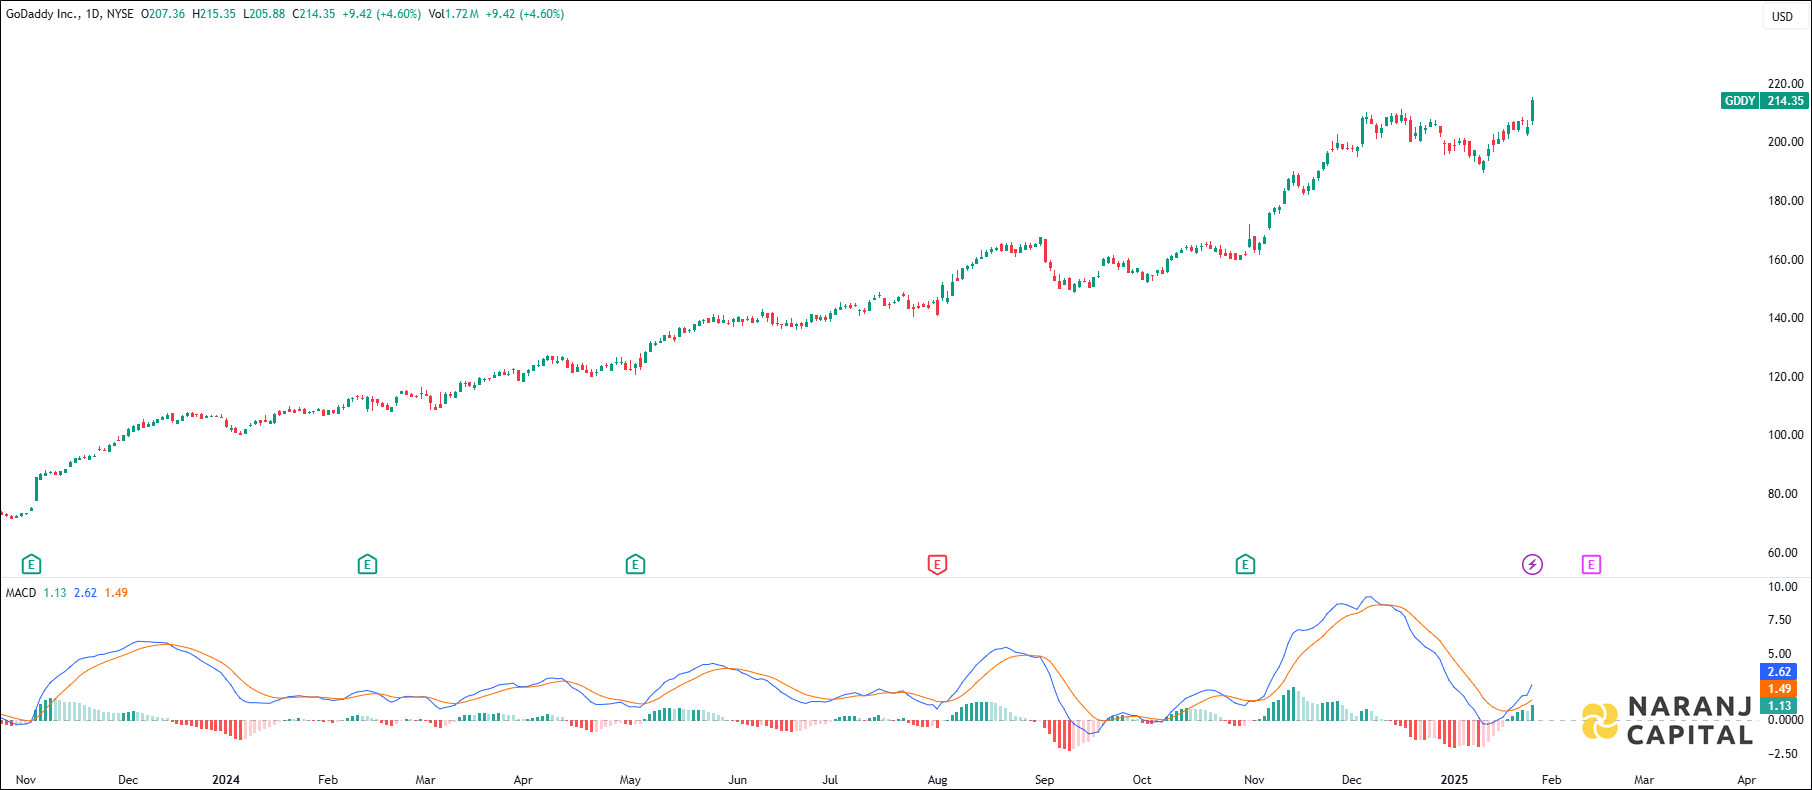Viewport: 1812px width, 790px height.
Task: Open the USD currency selector
Action: point(1783,16)
